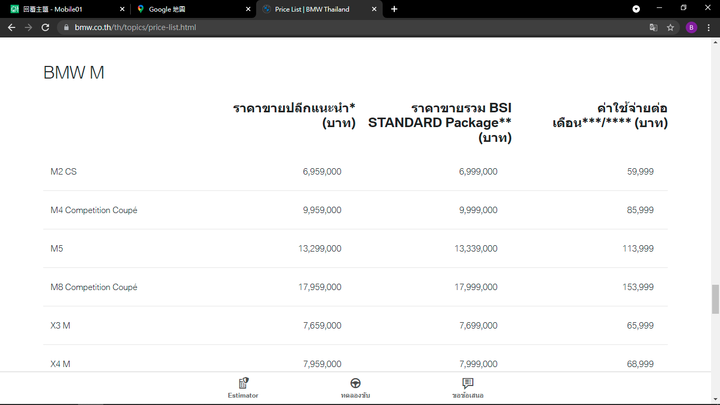Screen dimensions: 720x405
Task: Click the M5 price 13,299,000
Action: pos(320,248)
